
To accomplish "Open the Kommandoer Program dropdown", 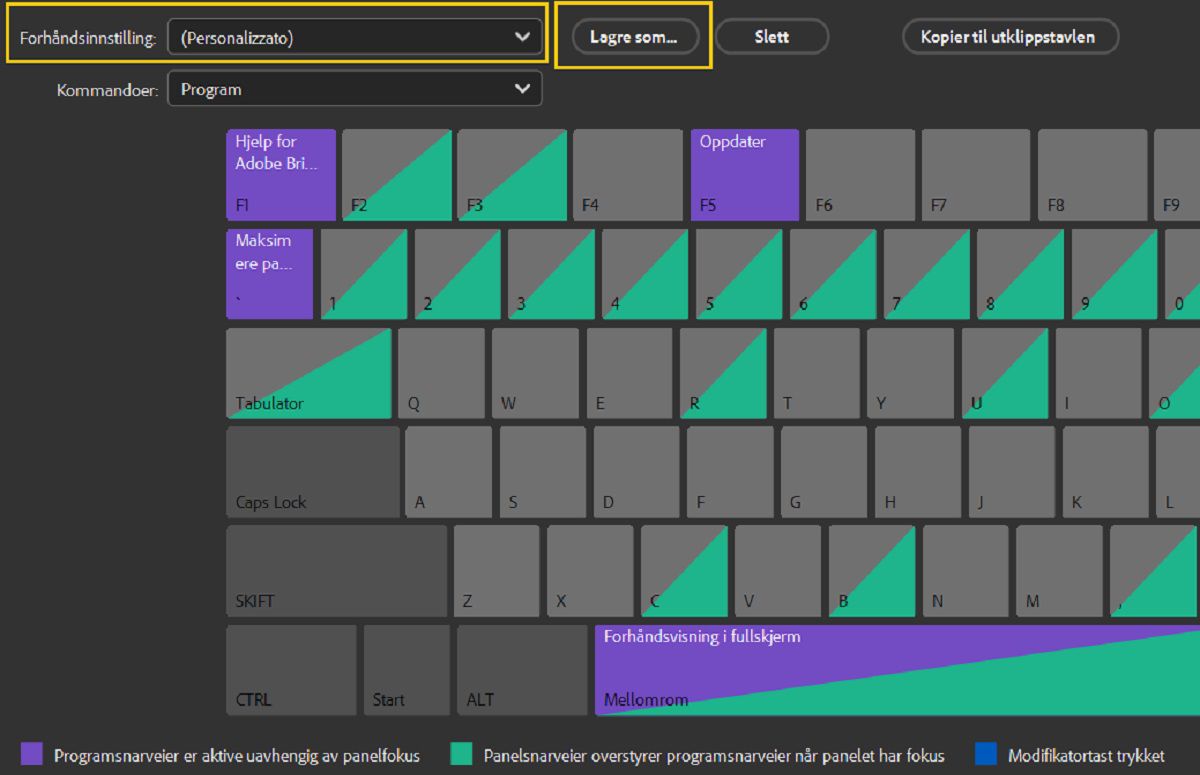I will [354, 89].
